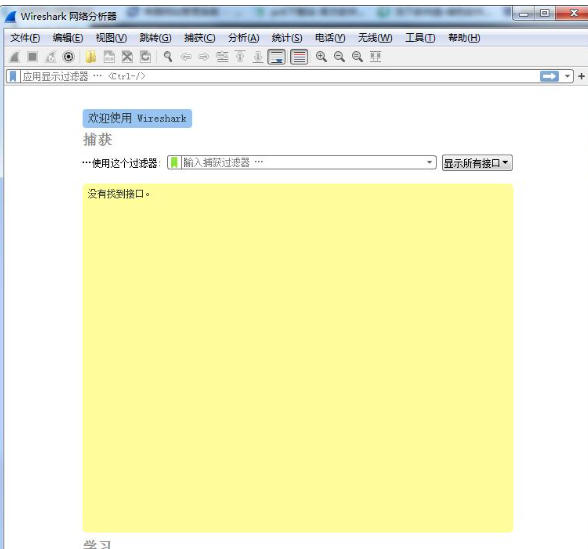Click the zoom out magnifier icon
588x549 pixels.
coord(339,57)
